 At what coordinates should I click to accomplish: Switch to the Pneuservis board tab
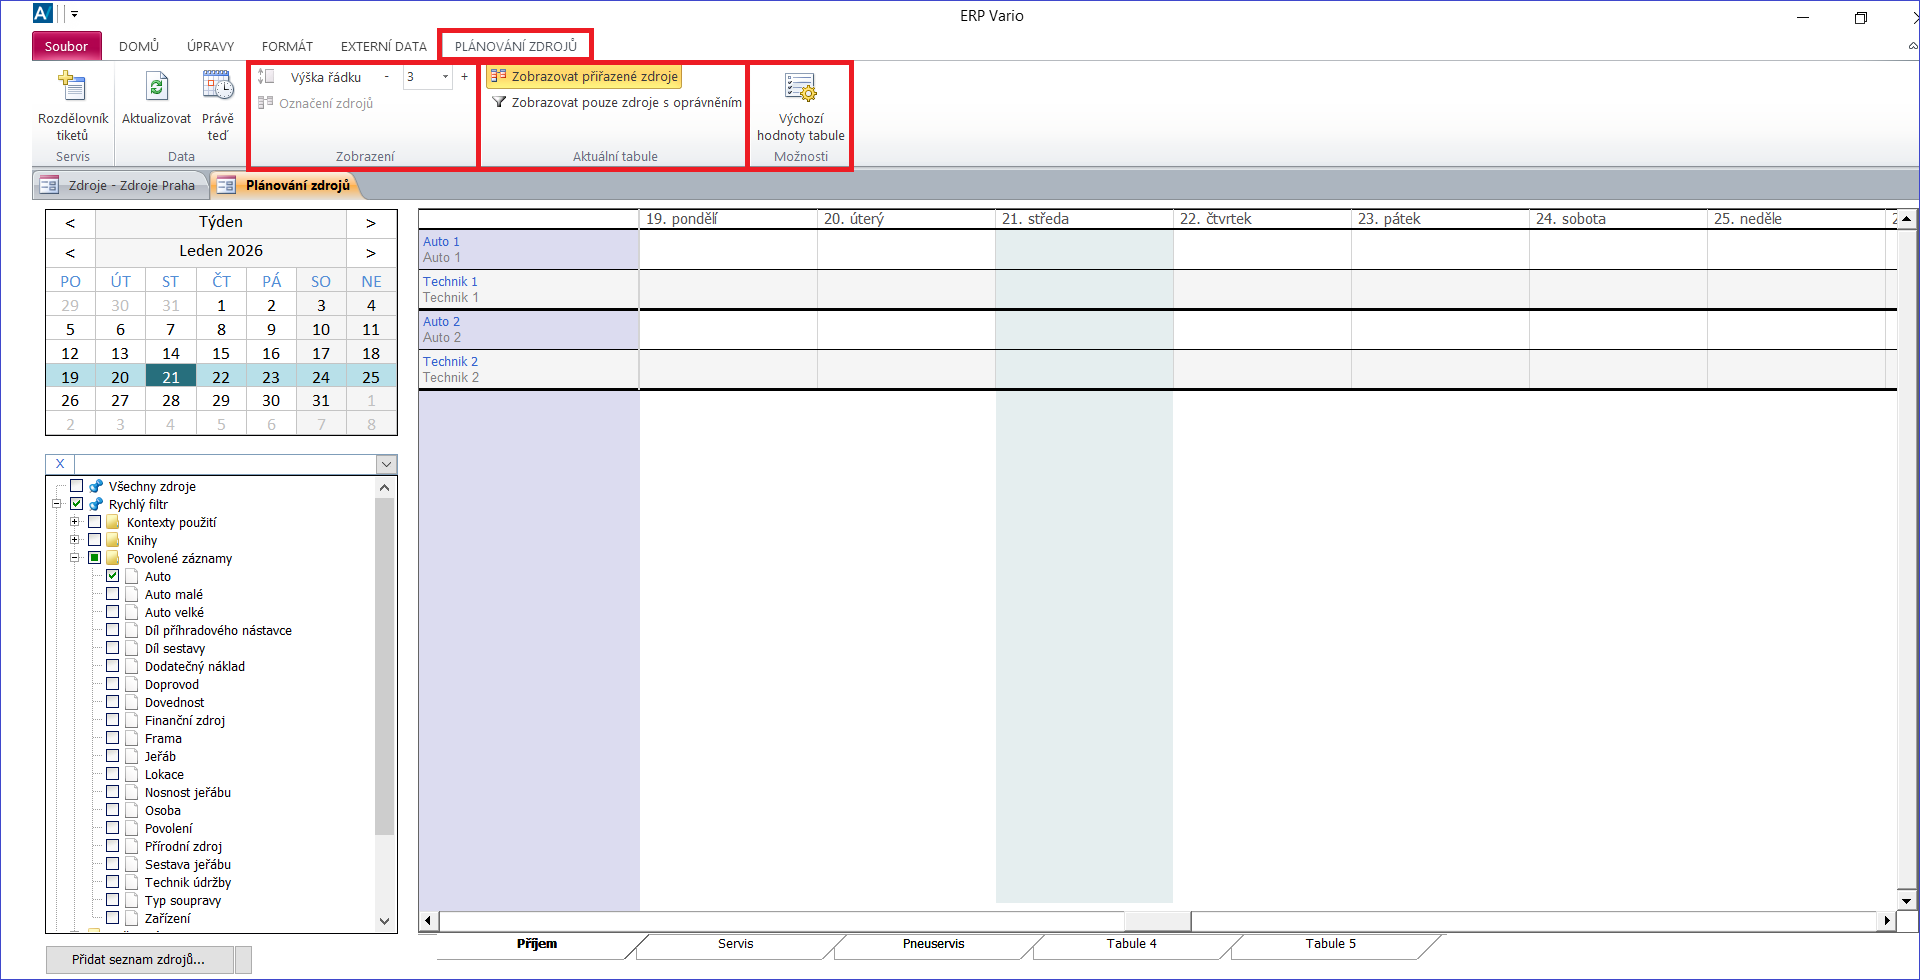coord(933,944)
